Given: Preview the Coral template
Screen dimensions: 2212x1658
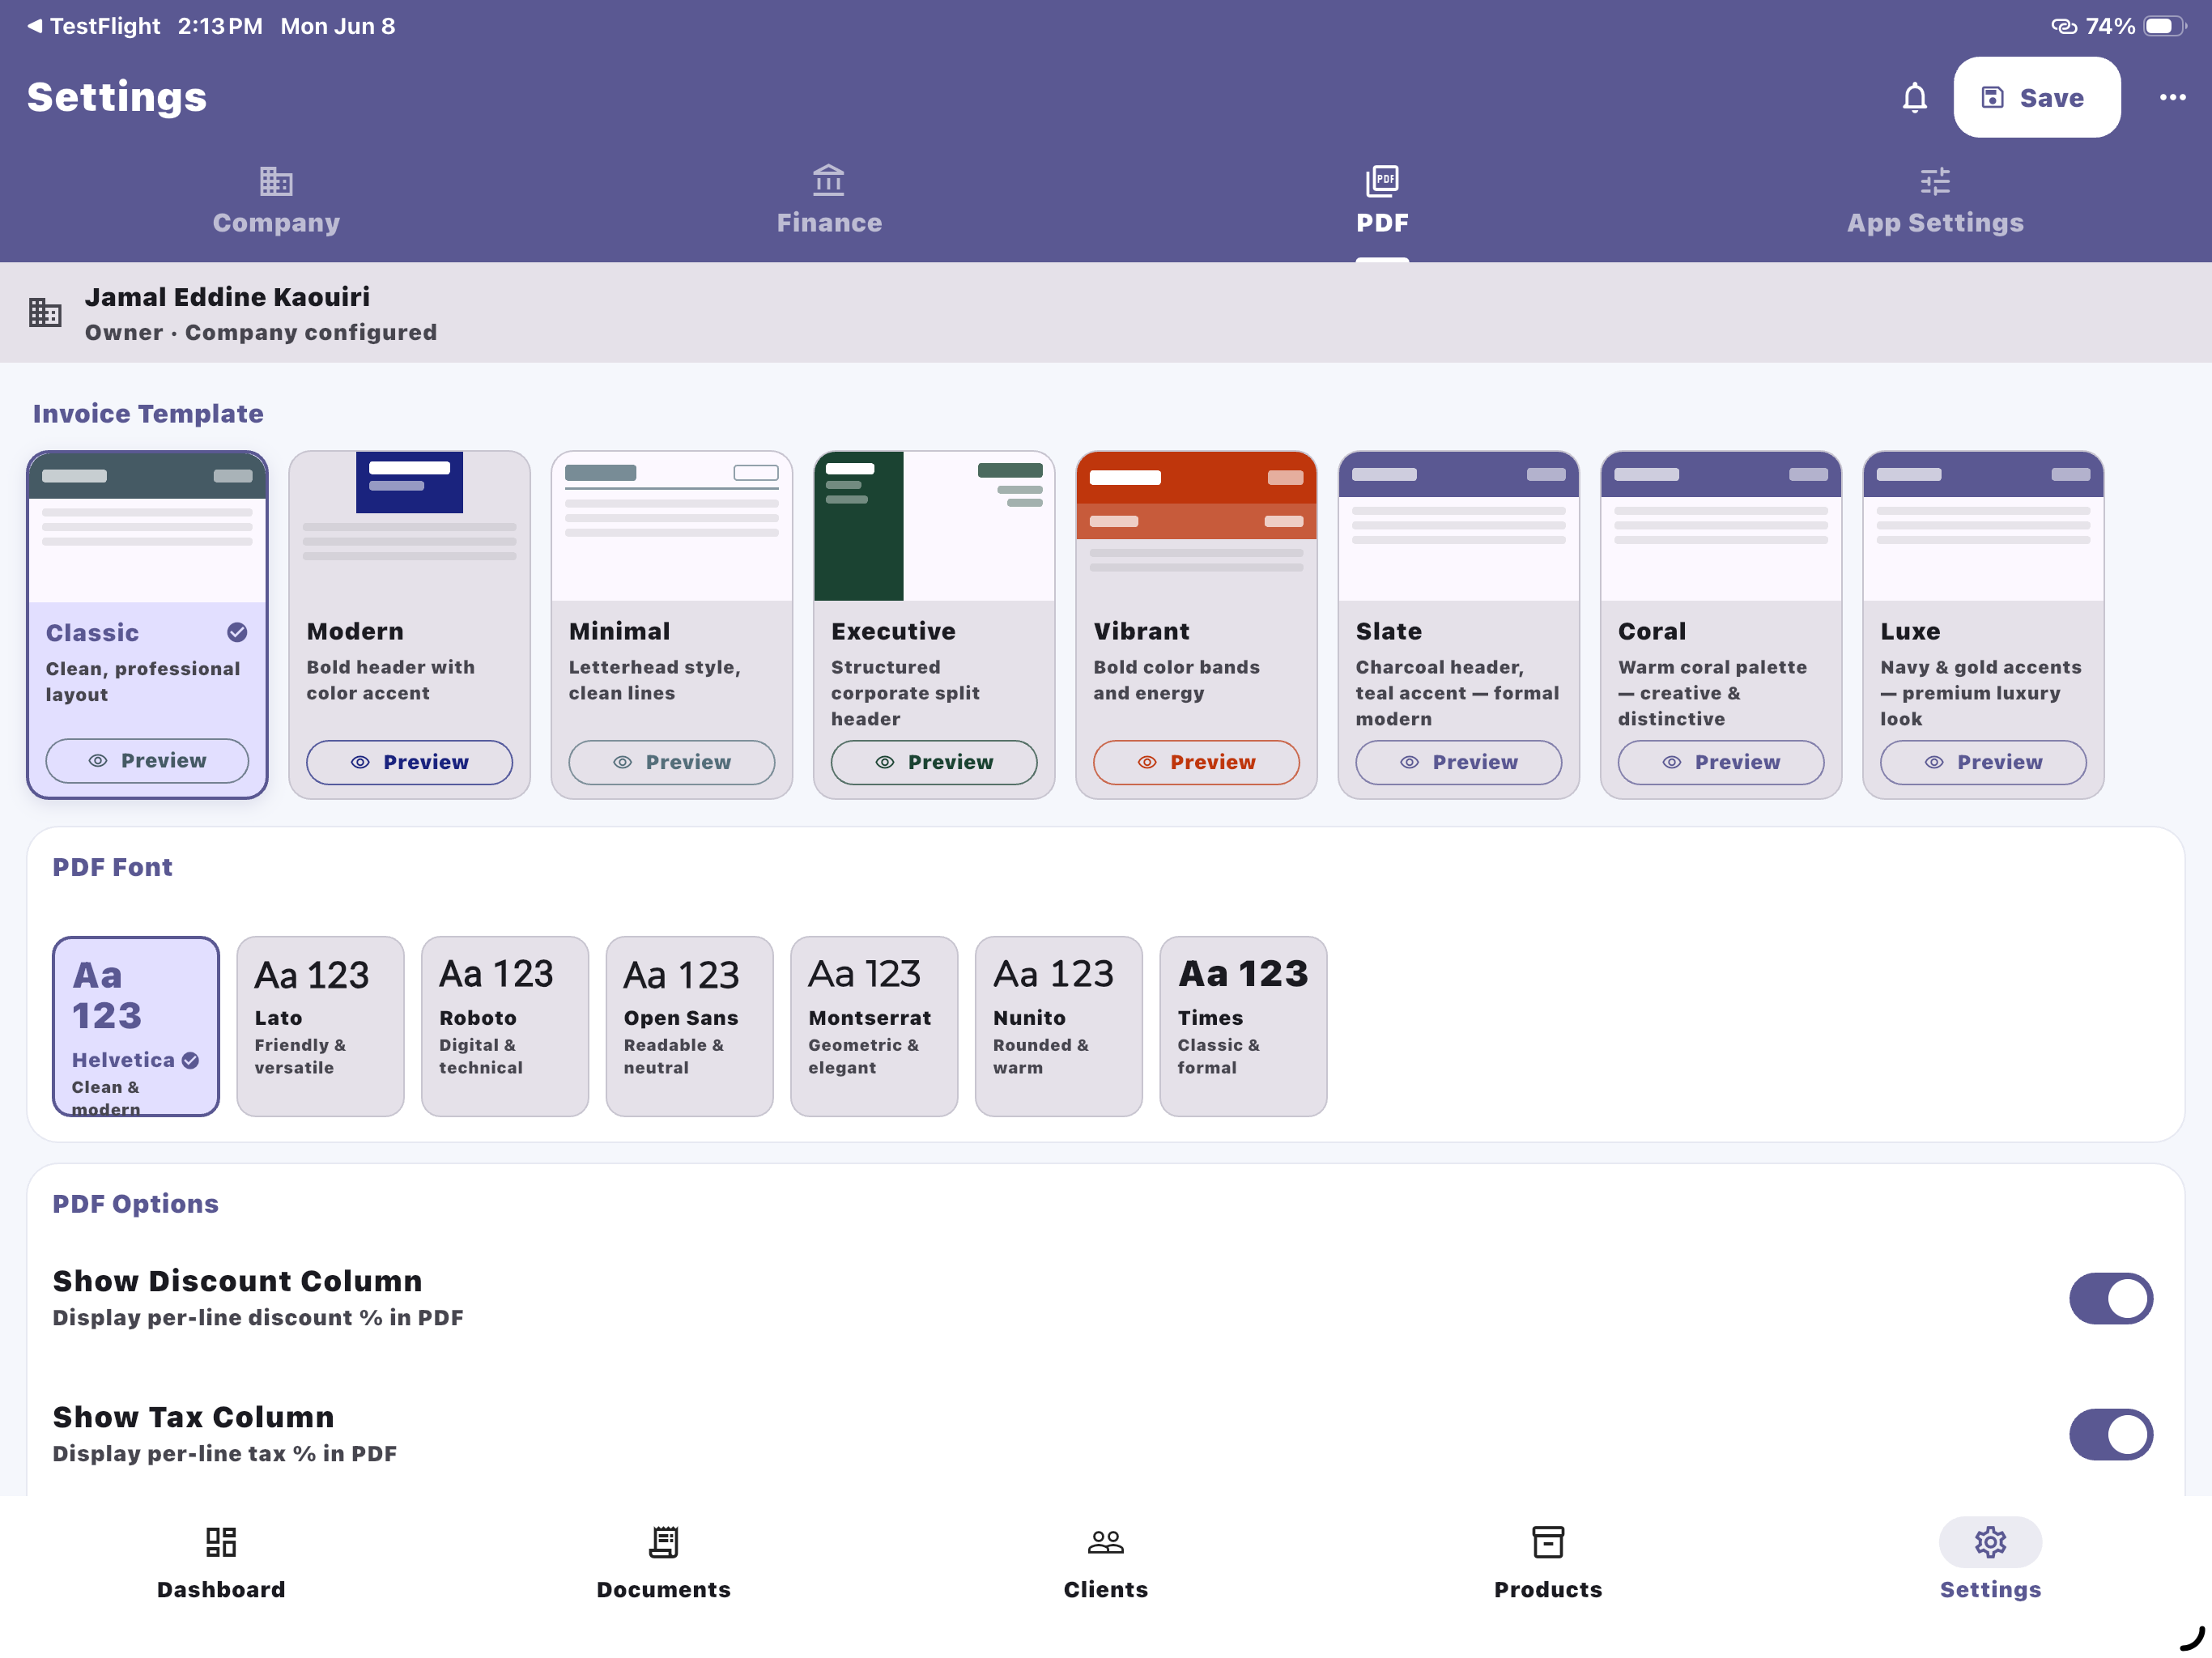Looking at the screenshot, I should tap(1720, 762).
